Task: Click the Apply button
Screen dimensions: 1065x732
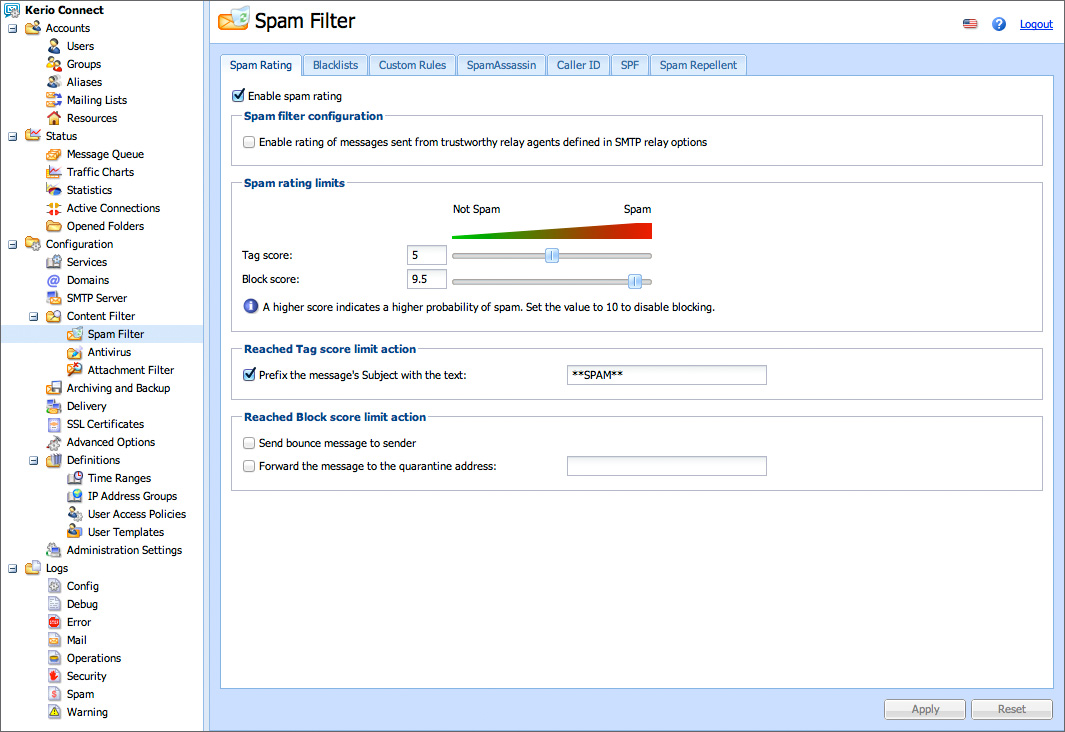Action: click(x=925, y=709)
